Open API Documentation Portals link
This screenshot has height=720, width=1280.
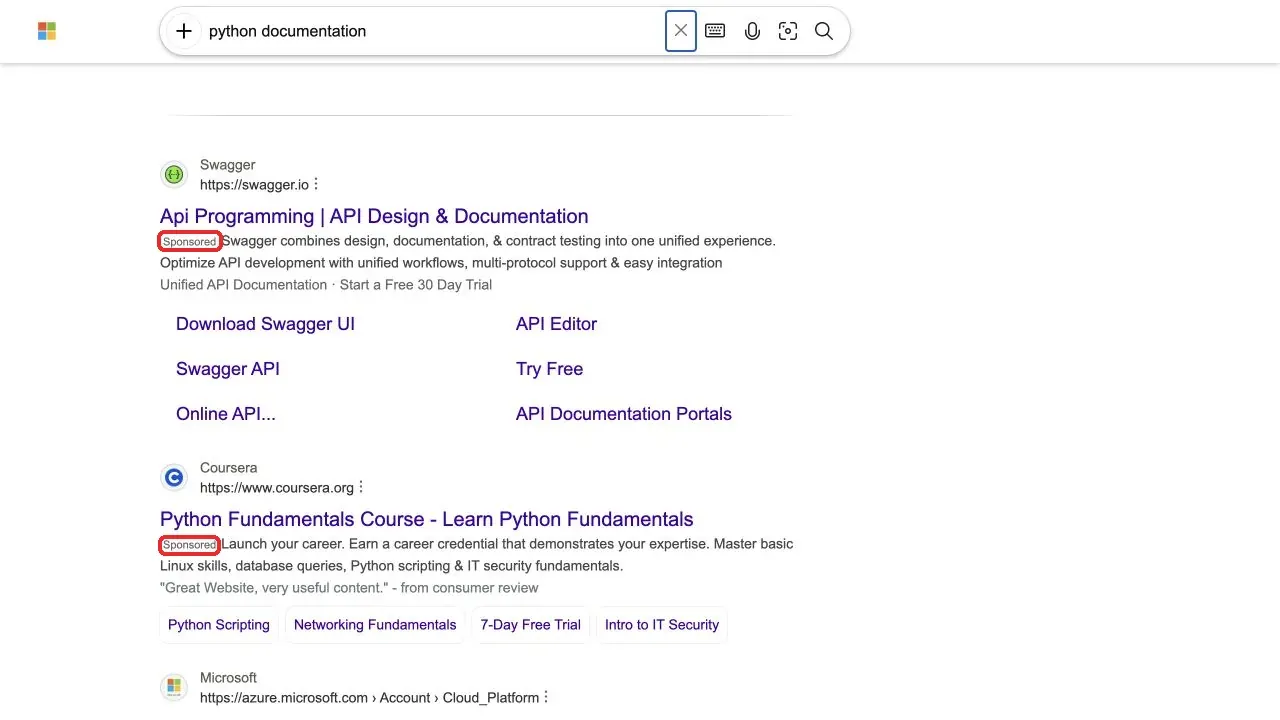tap(624, 414)
